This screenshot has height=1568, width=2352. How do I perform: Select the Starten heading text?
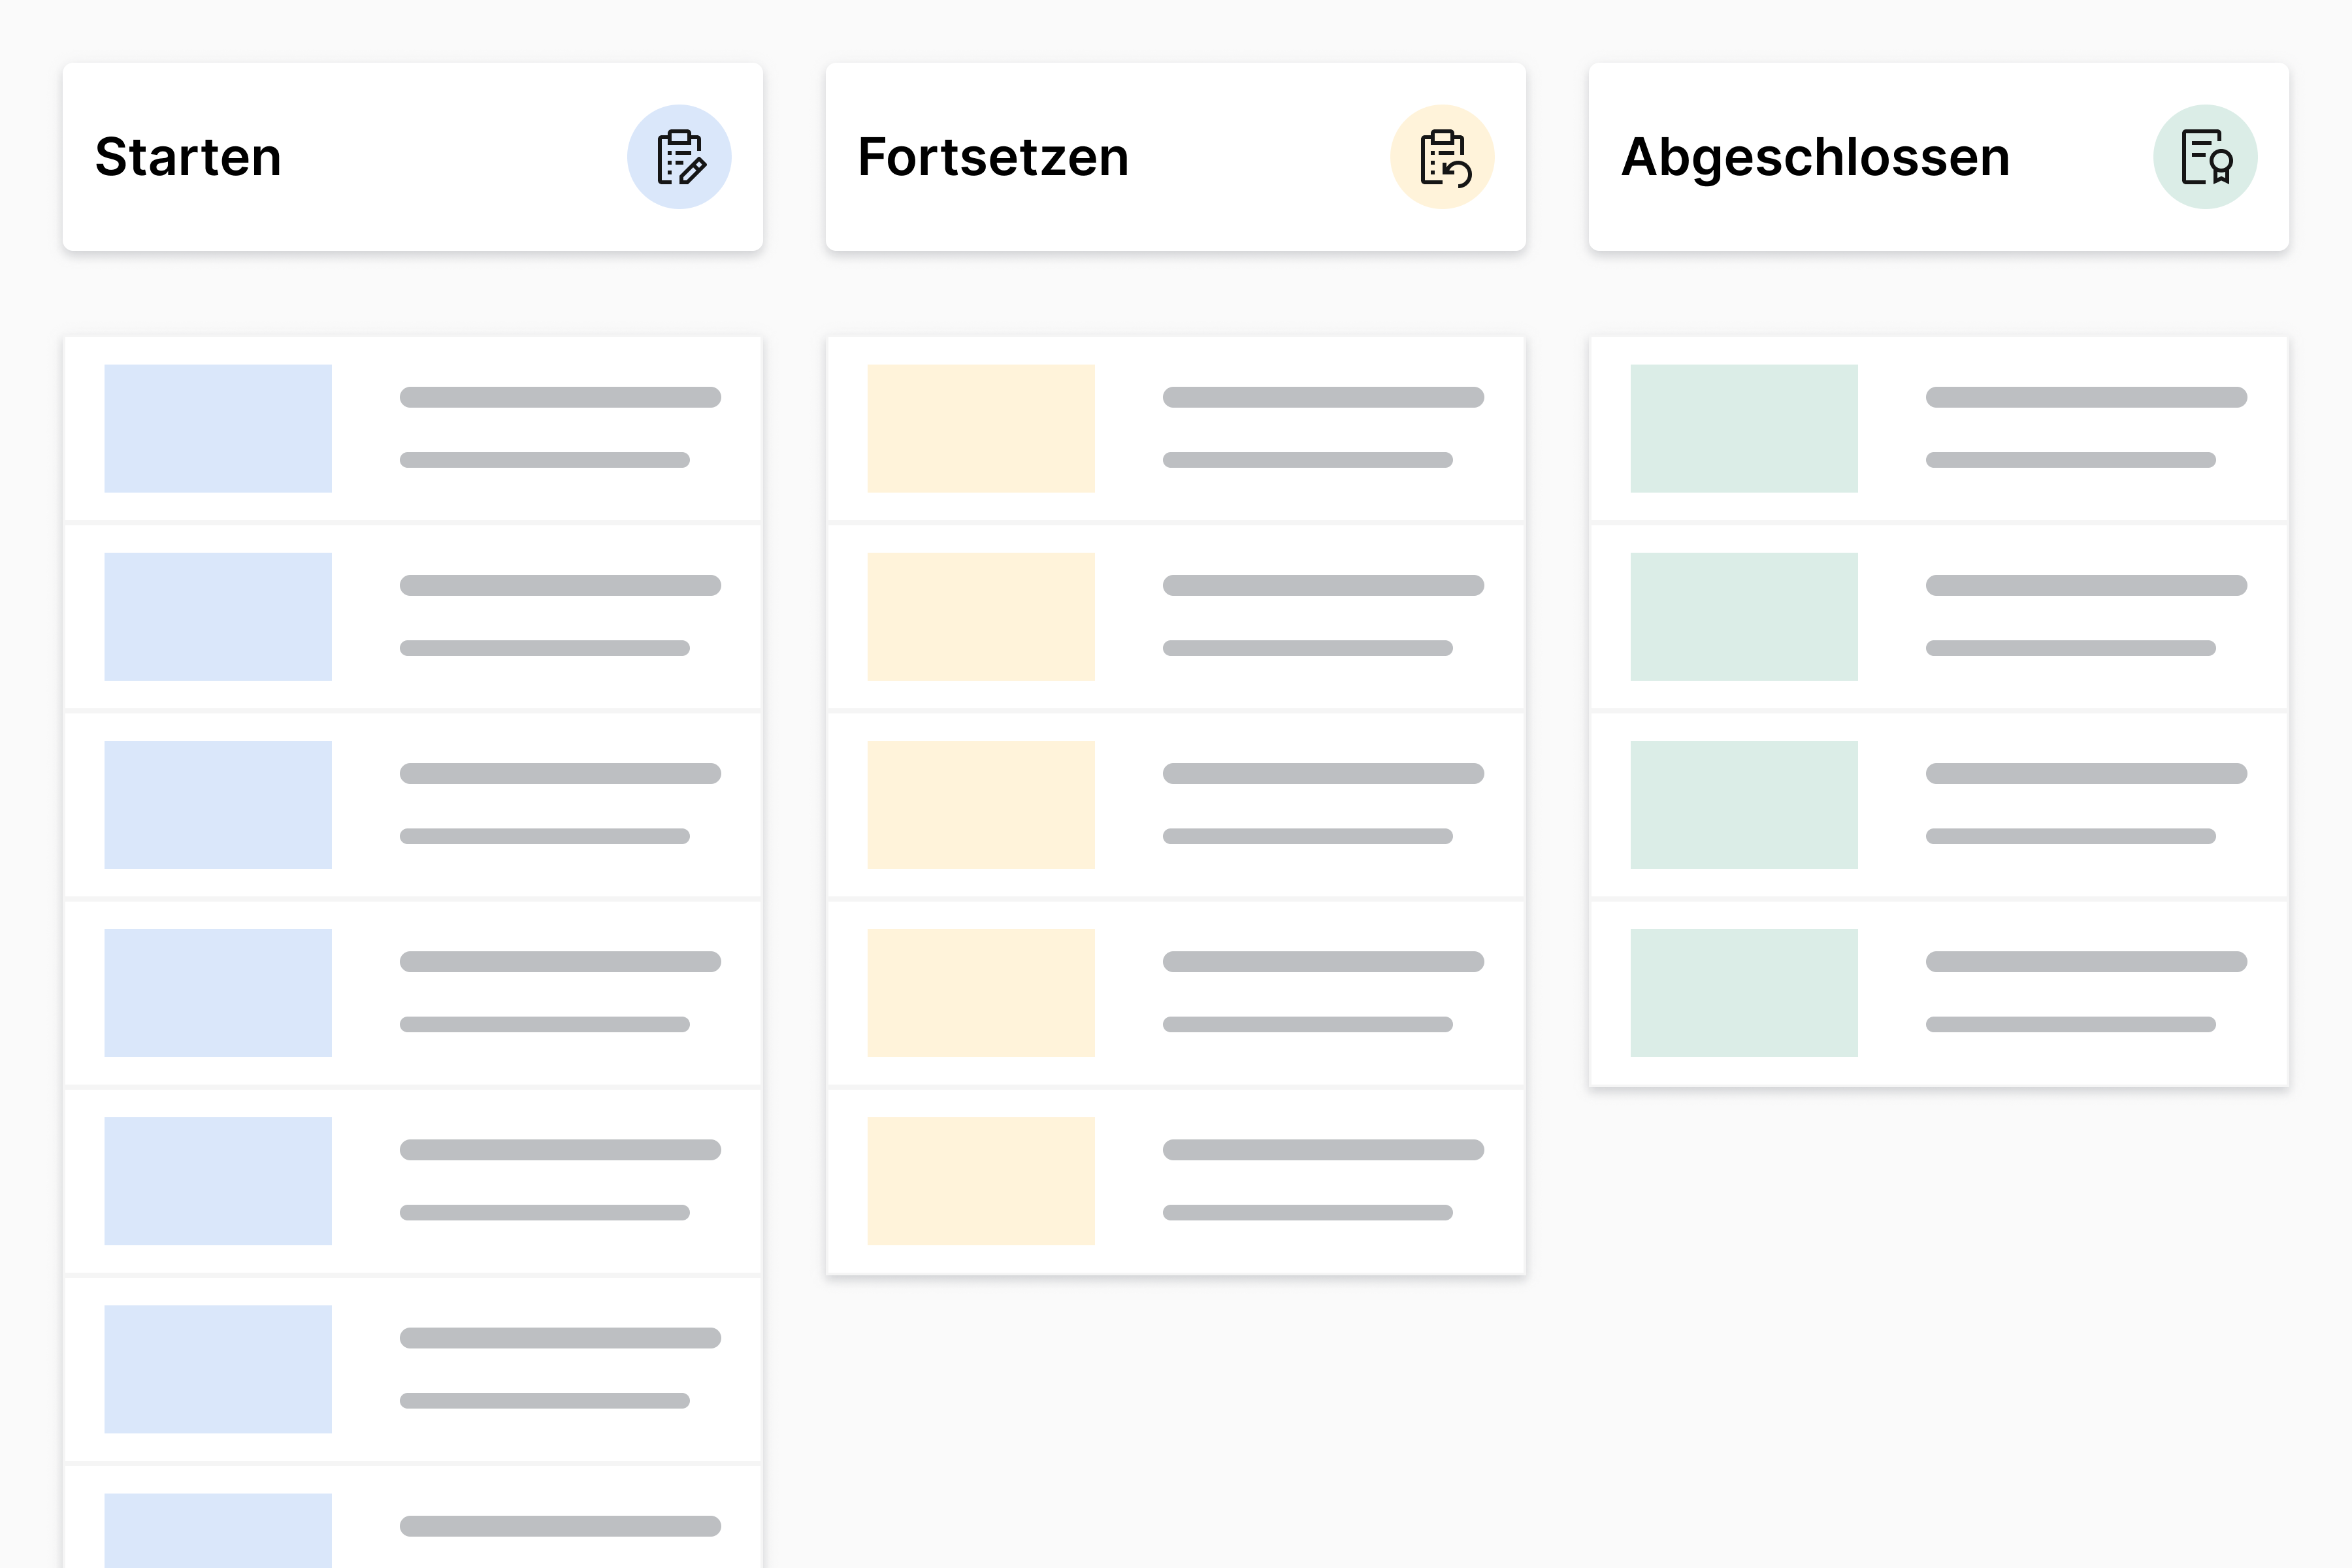point(188,157)
